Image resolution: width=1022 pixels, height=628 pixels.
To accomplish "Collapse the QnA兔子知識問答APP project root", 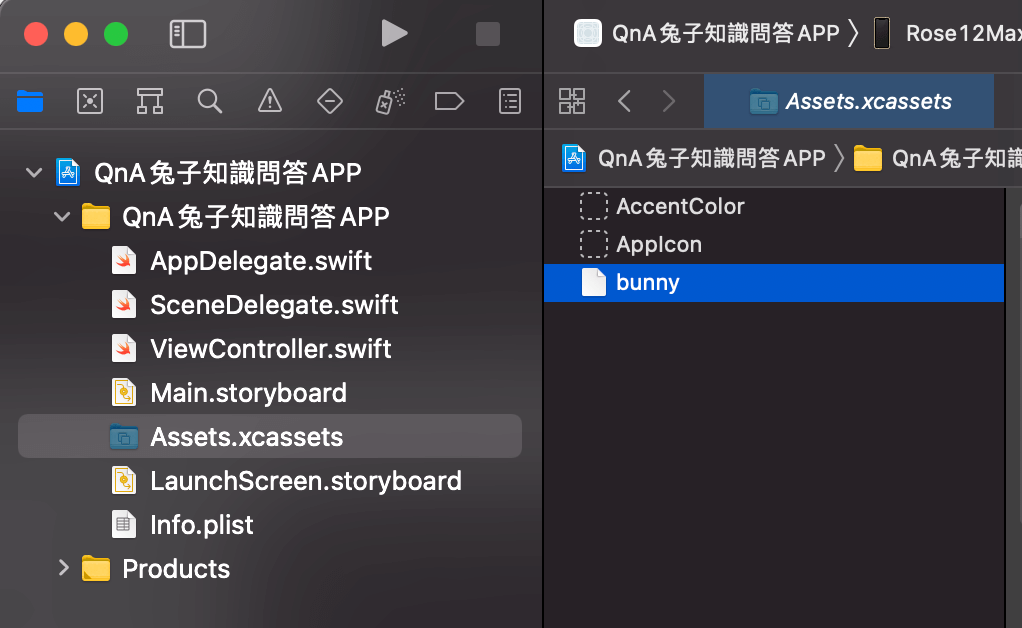I will tap(33, 171).
